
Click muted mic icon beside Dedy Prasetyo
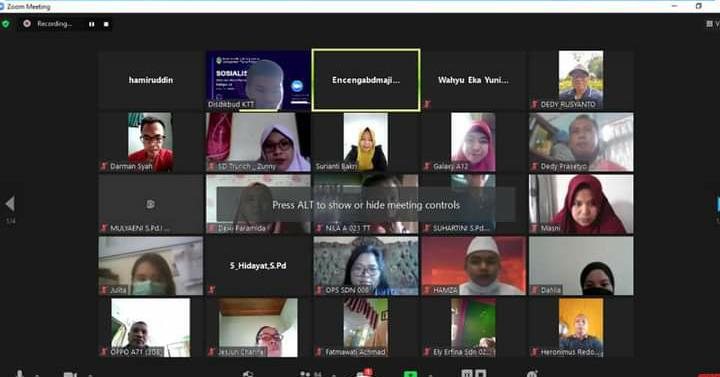tap(534, 167)
